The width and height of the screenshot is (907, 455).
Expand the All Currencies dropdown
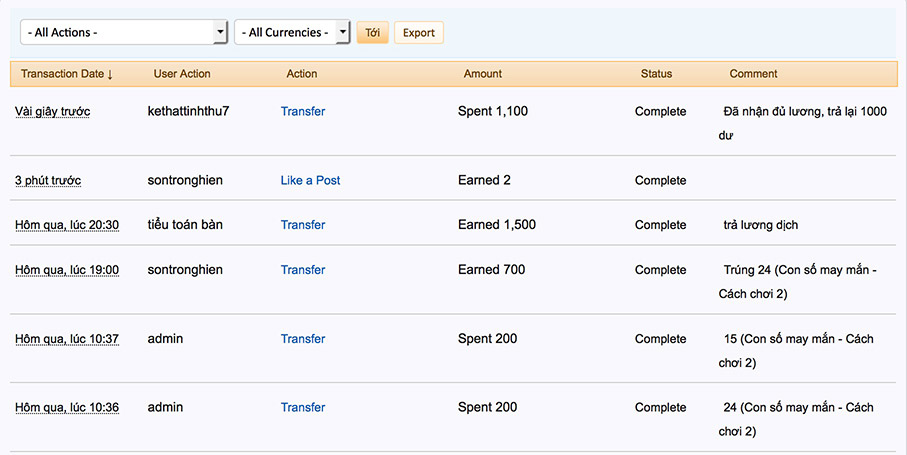292,33
